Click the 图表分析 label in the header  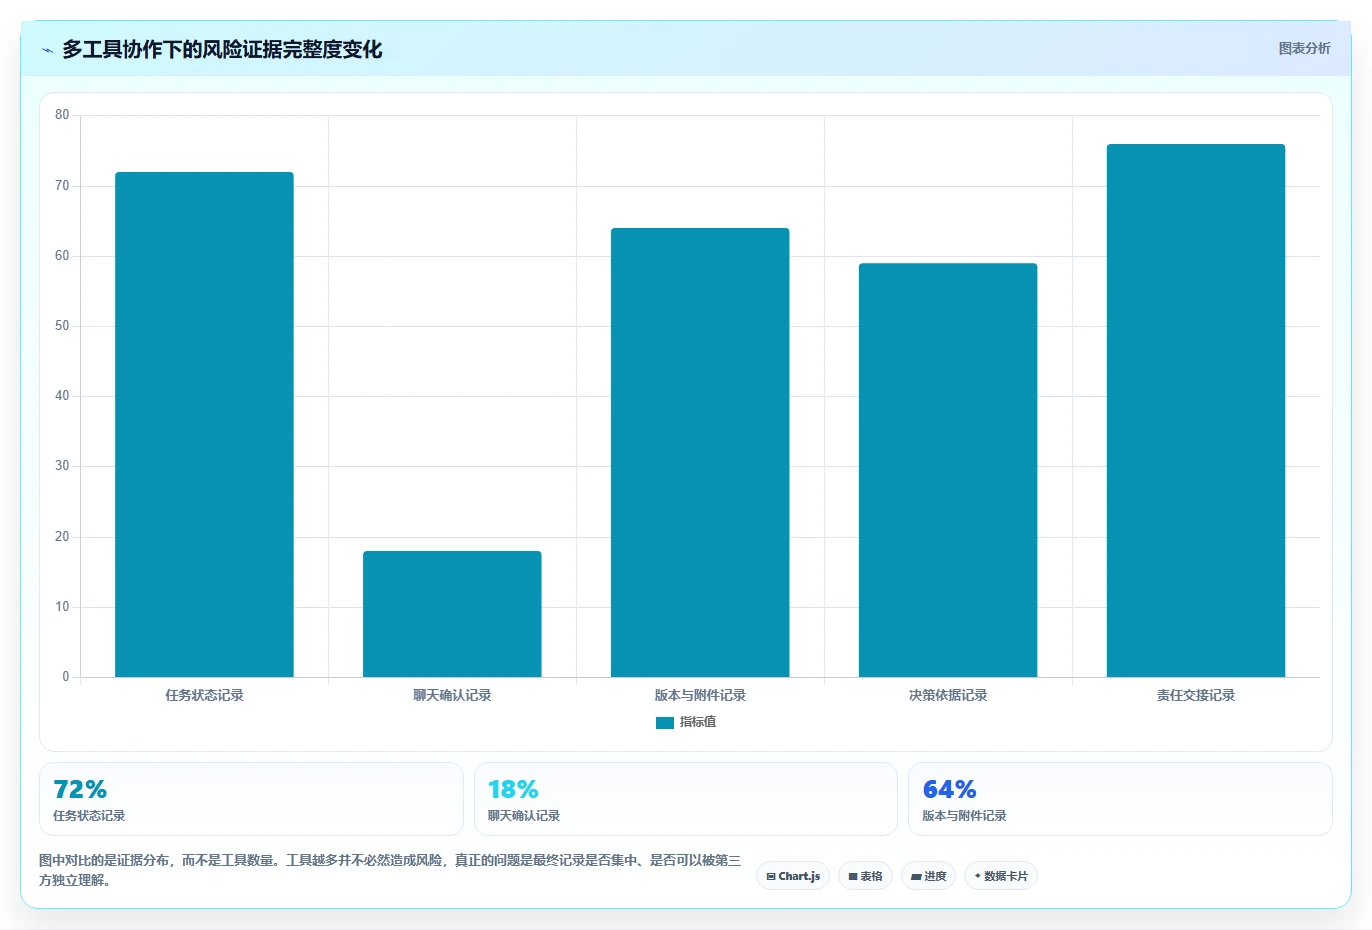(x=1304, y=48)
